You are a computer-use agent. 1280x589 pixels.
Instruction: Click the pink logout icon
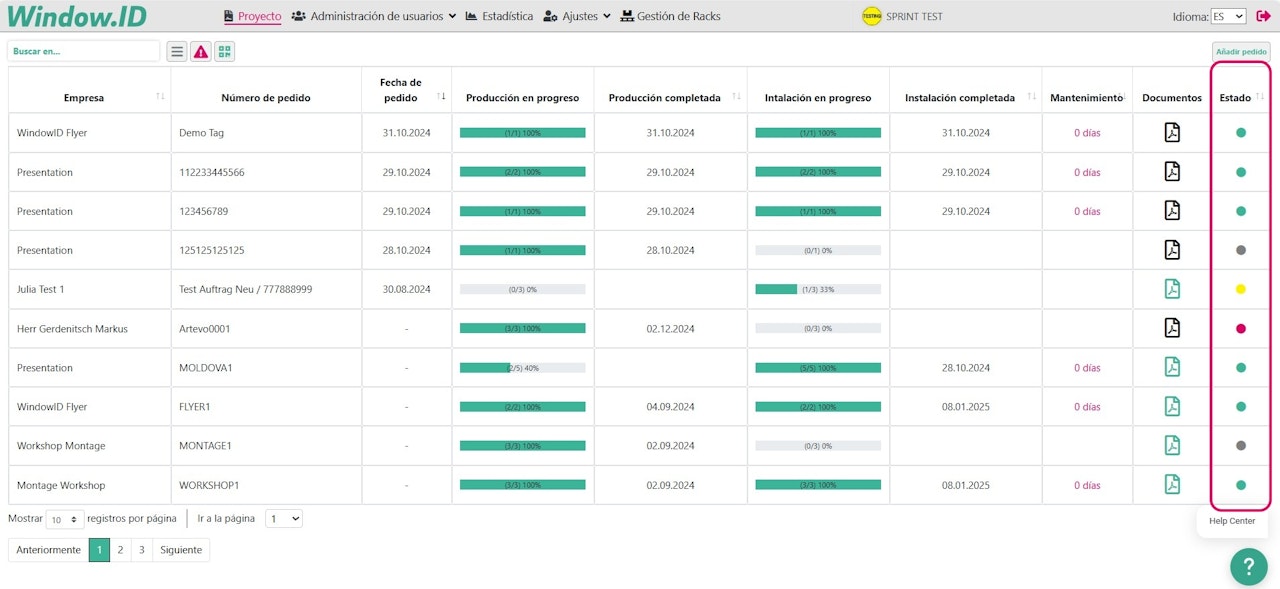(x=1263, y=16)
